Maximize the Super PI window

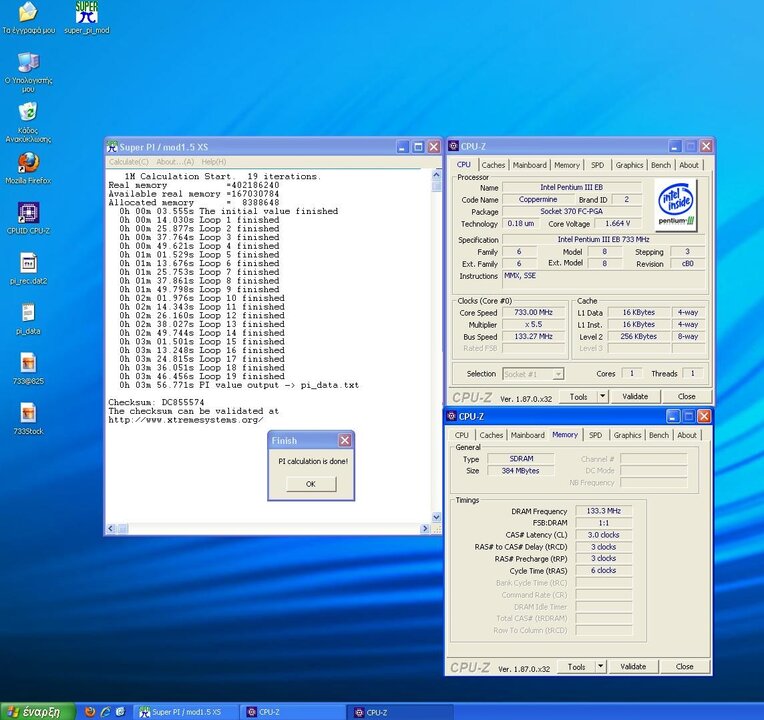(418, 147)
